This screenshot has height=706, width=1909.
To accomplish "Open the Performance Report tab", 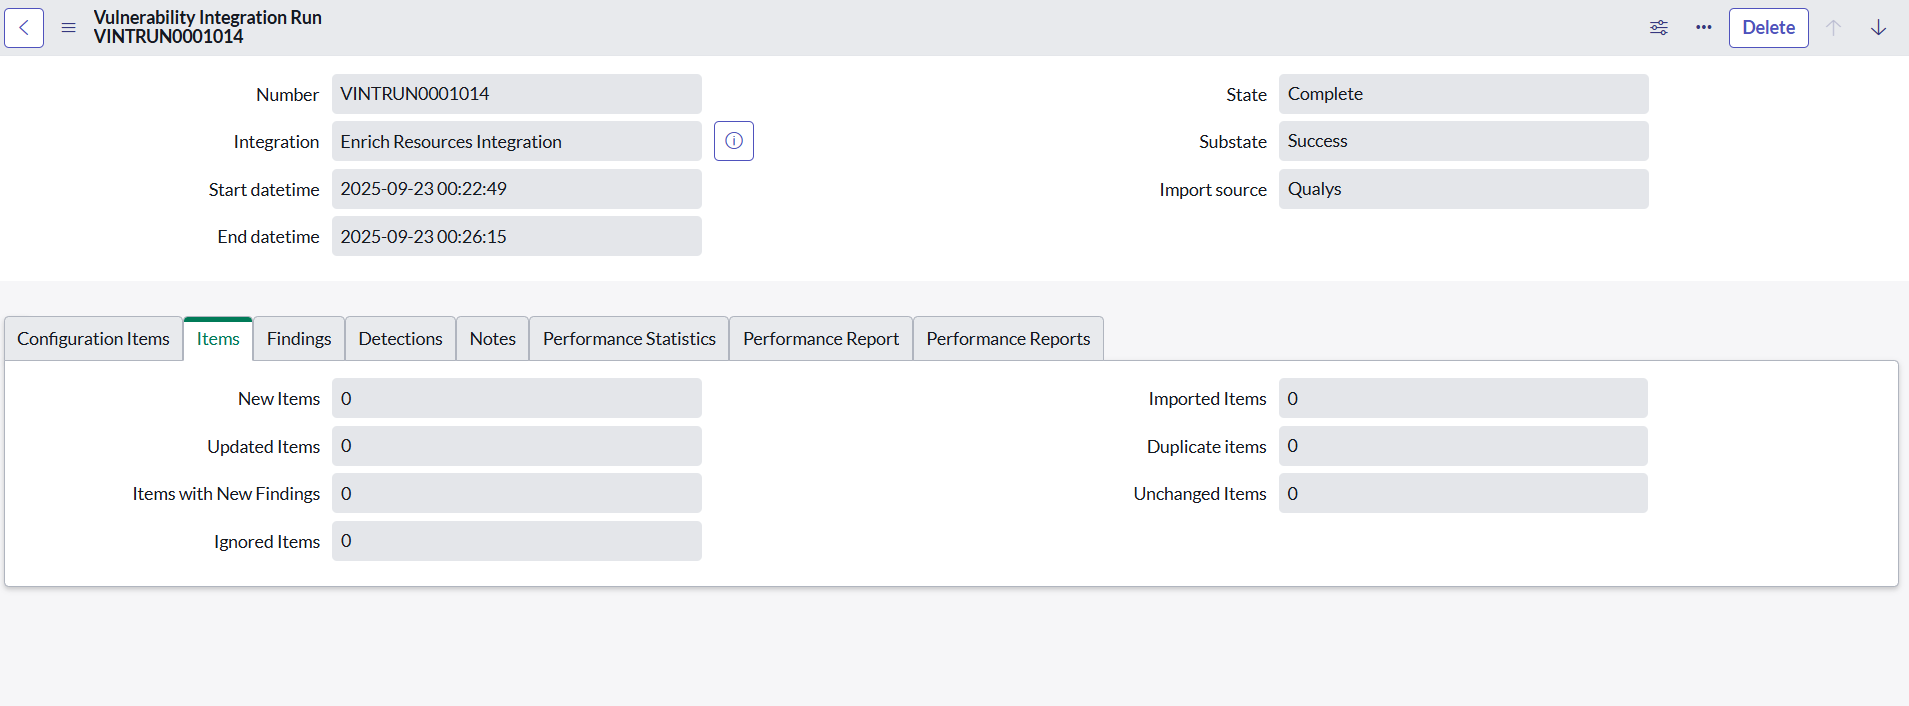I will (821, 339).
